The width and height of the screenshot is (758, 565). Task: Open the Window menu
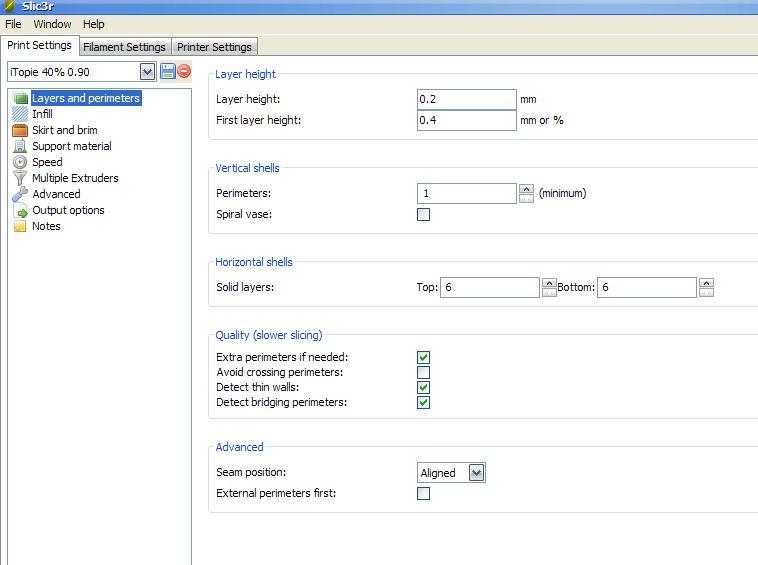point(52,24)
